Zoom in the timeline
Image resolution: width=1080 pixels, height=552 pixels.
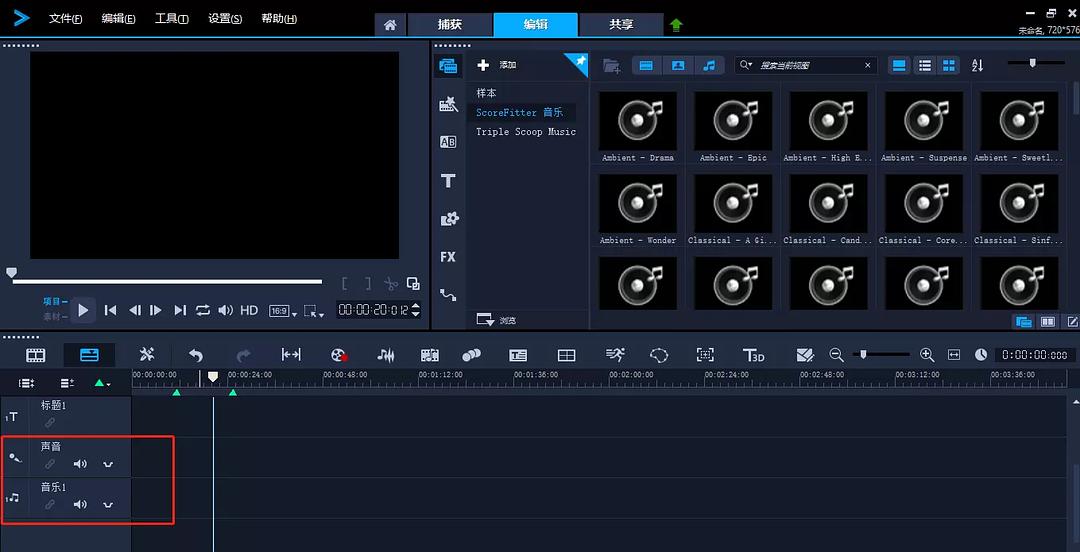[x=927, y=355]
